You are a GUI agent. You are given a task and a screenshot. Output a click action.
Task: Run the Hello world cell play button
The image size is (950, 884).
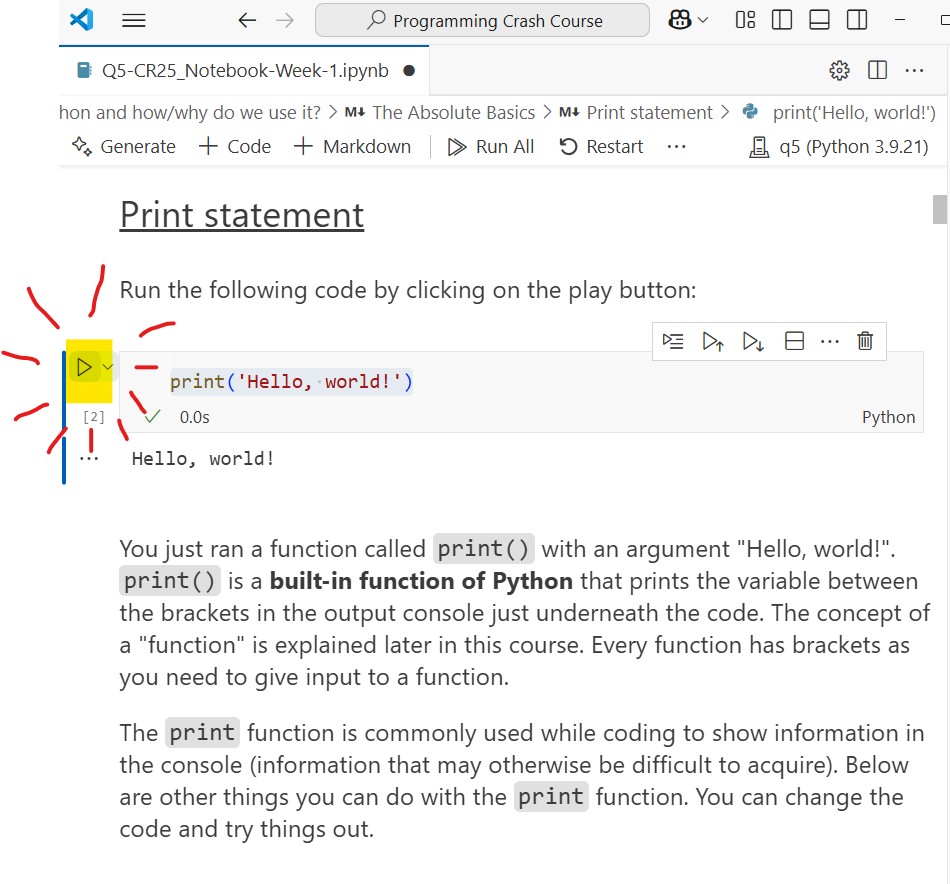(84, 367)
